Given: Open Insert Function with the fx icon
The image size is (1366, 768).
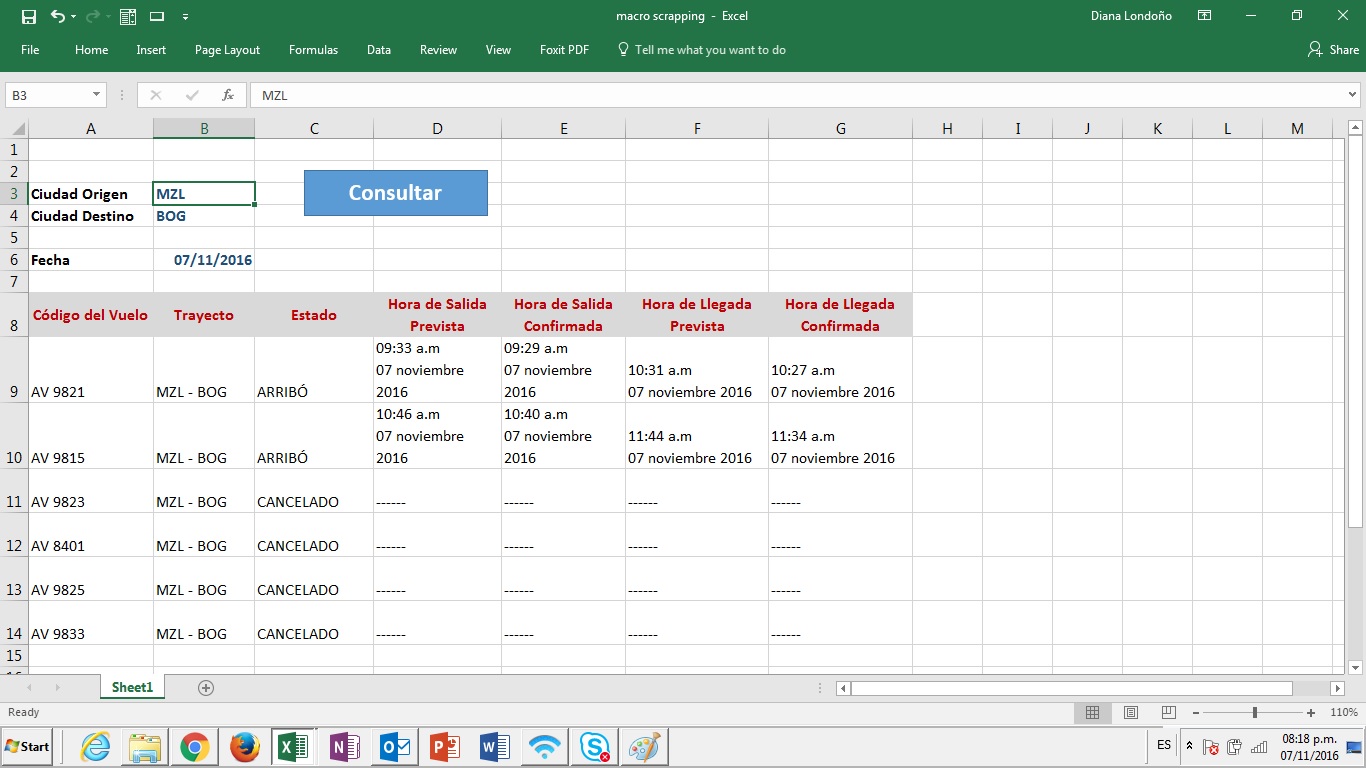Looking at the screenshot, I should point(226,95).
